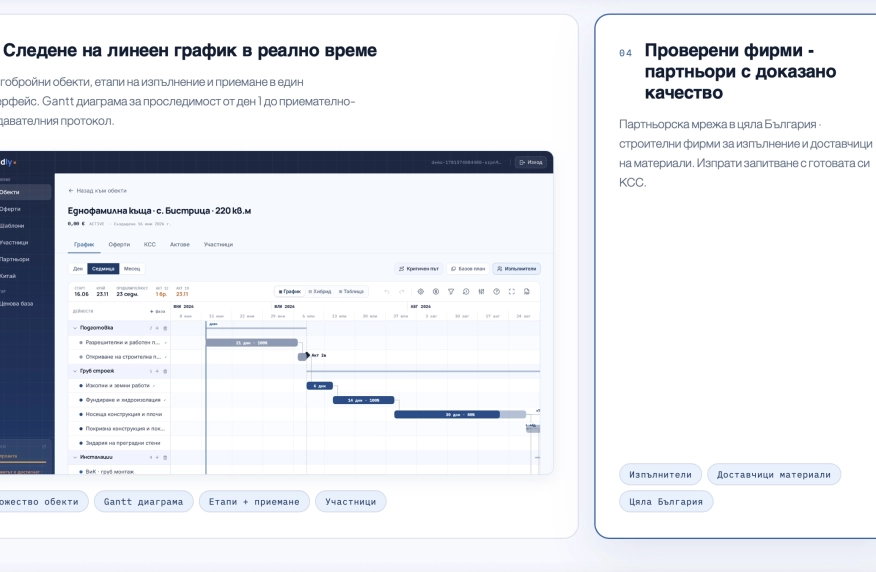The height and width of the screenshot is (572, 876).
Task: Open the gear settings icon in Gantt toolbar
Action: point(421,292)
